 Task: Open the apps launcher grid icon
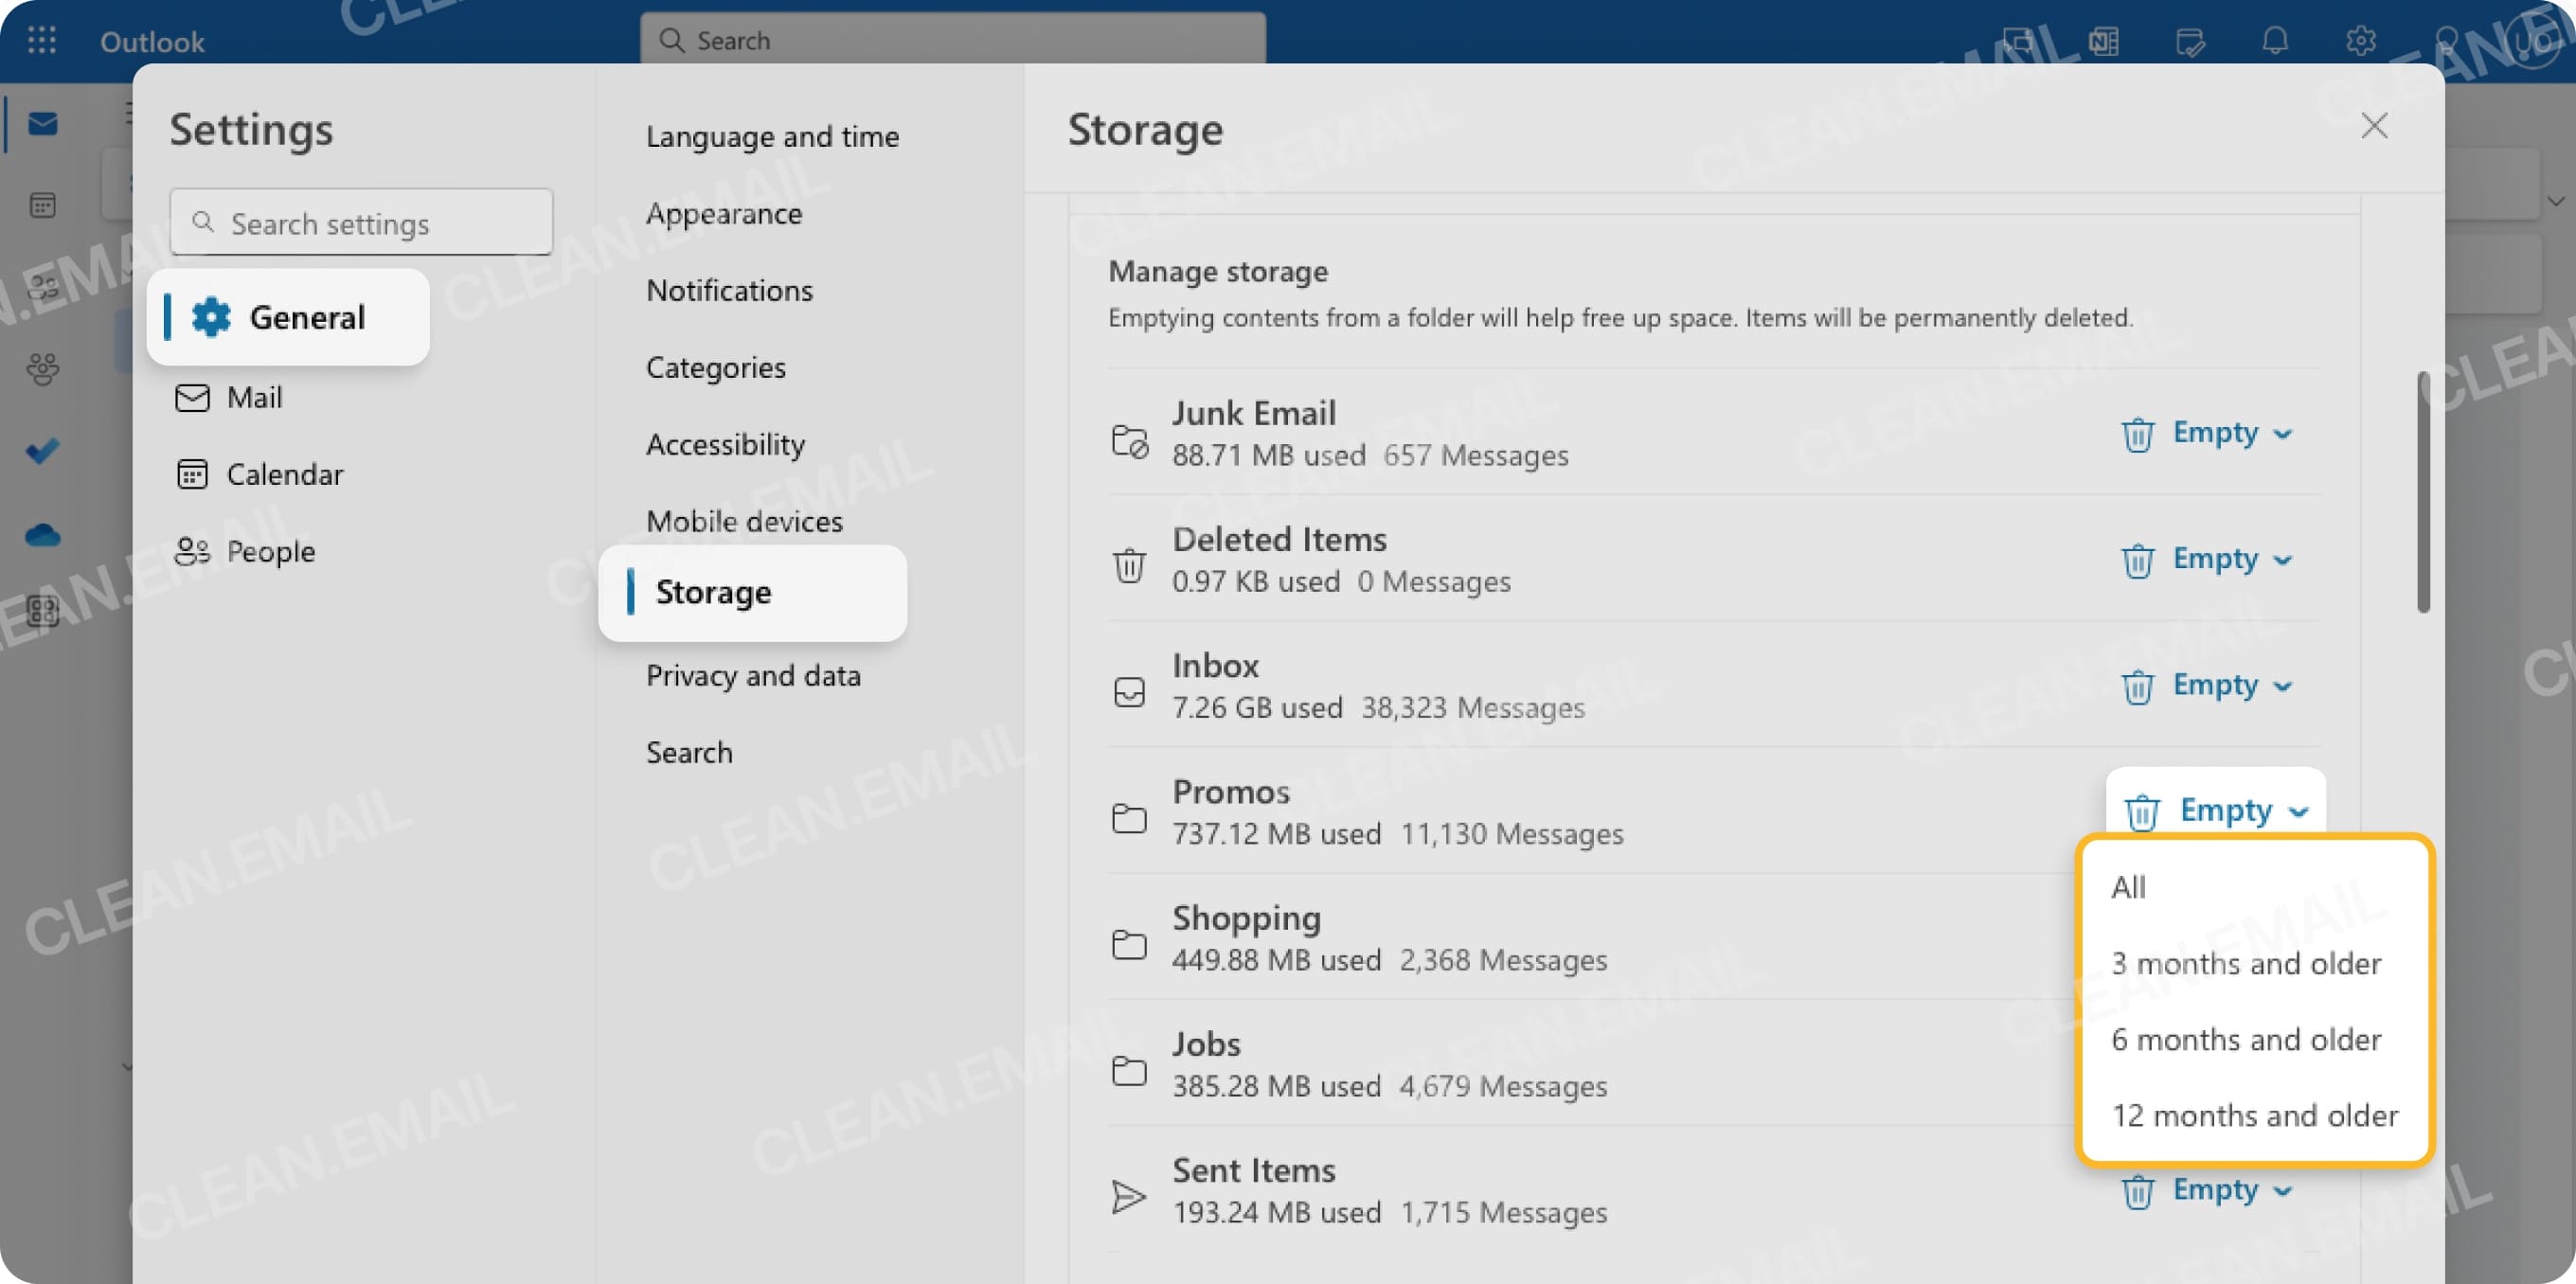(41, 41)
